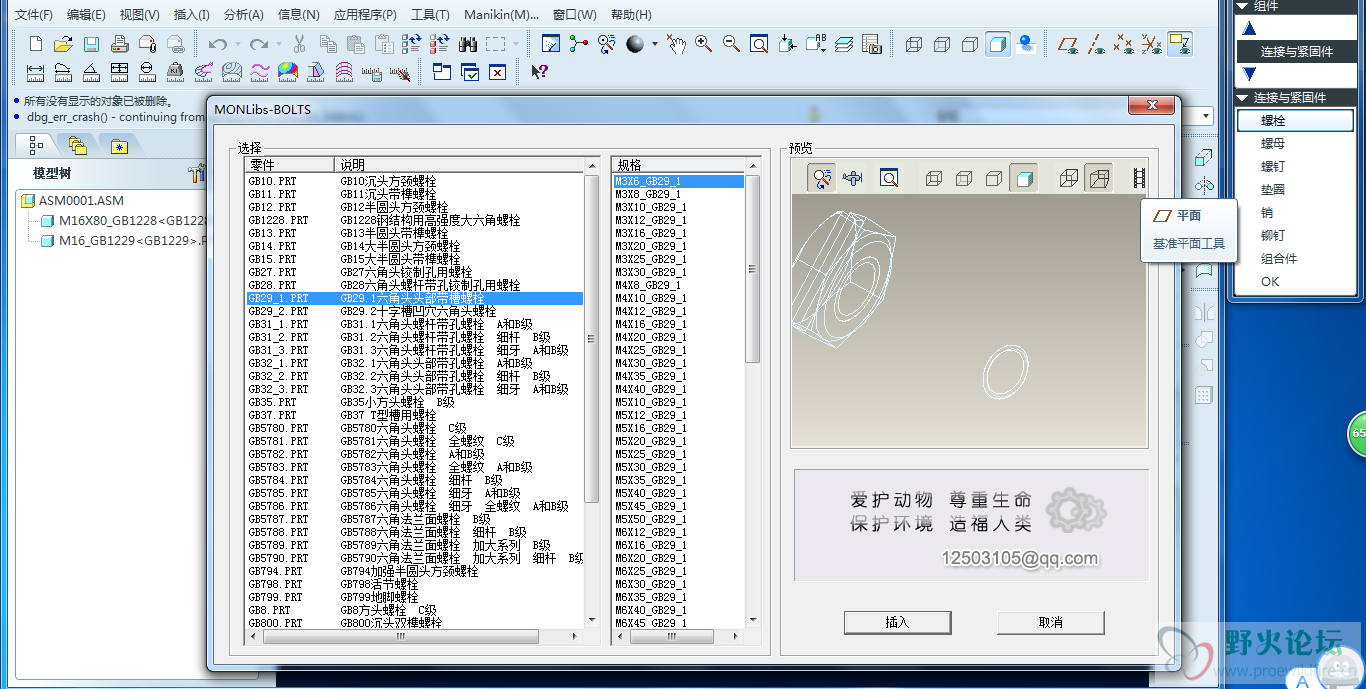Select 垫圈 in the menu manager
Image resolution: width=1366 pixels, height=689 pixels.
[x=1273, y=190]
